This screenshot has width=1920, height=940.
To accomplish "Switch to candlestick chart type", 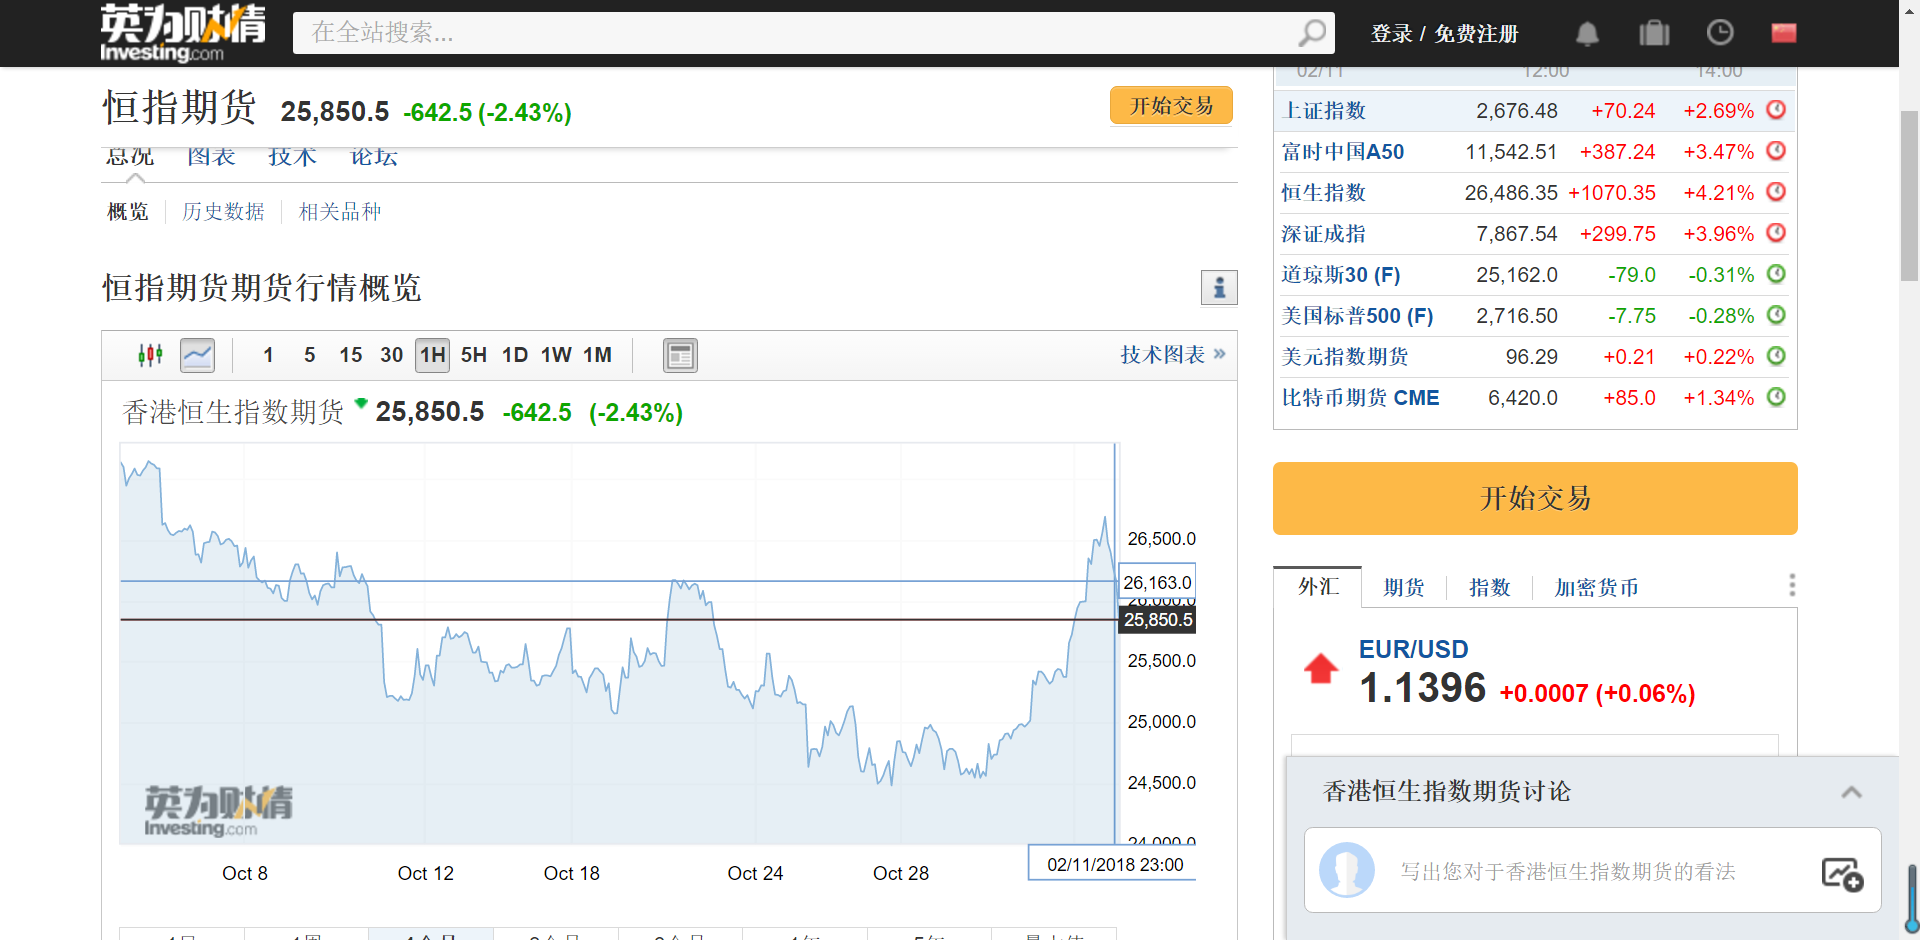I will pos(151,355).
